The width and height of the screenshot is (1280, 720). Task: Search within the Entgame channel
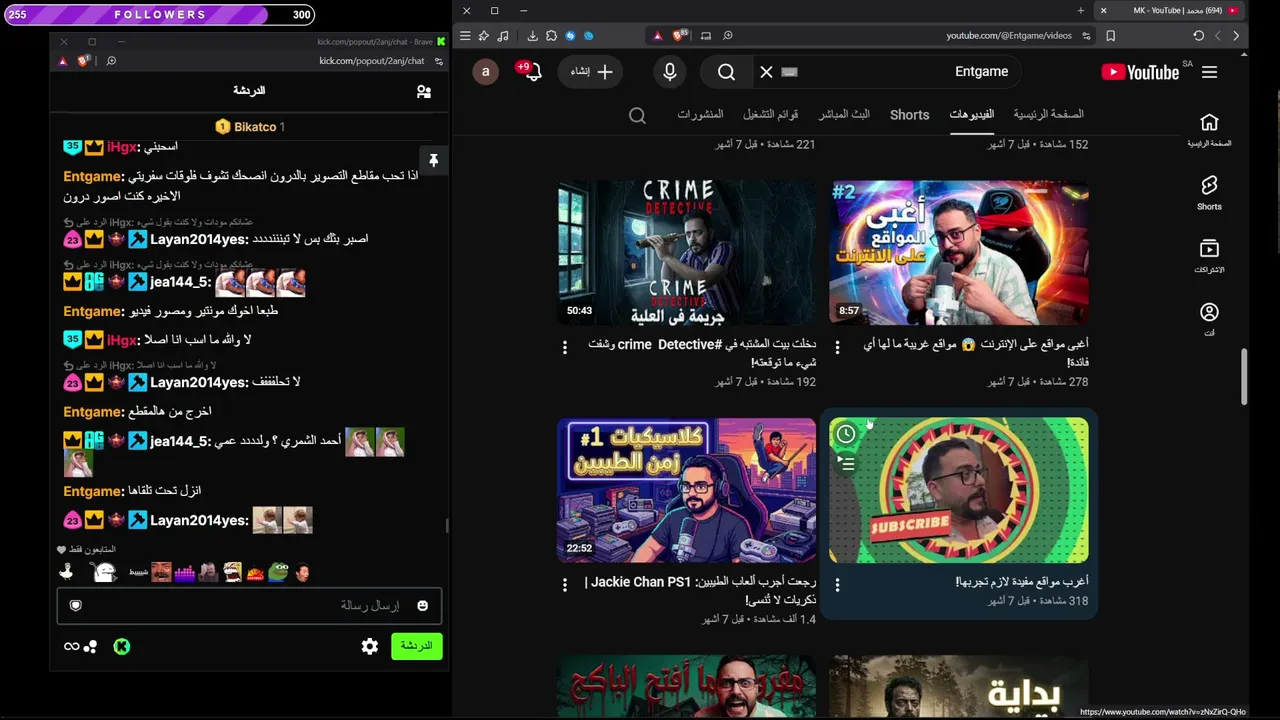point(637,115)
